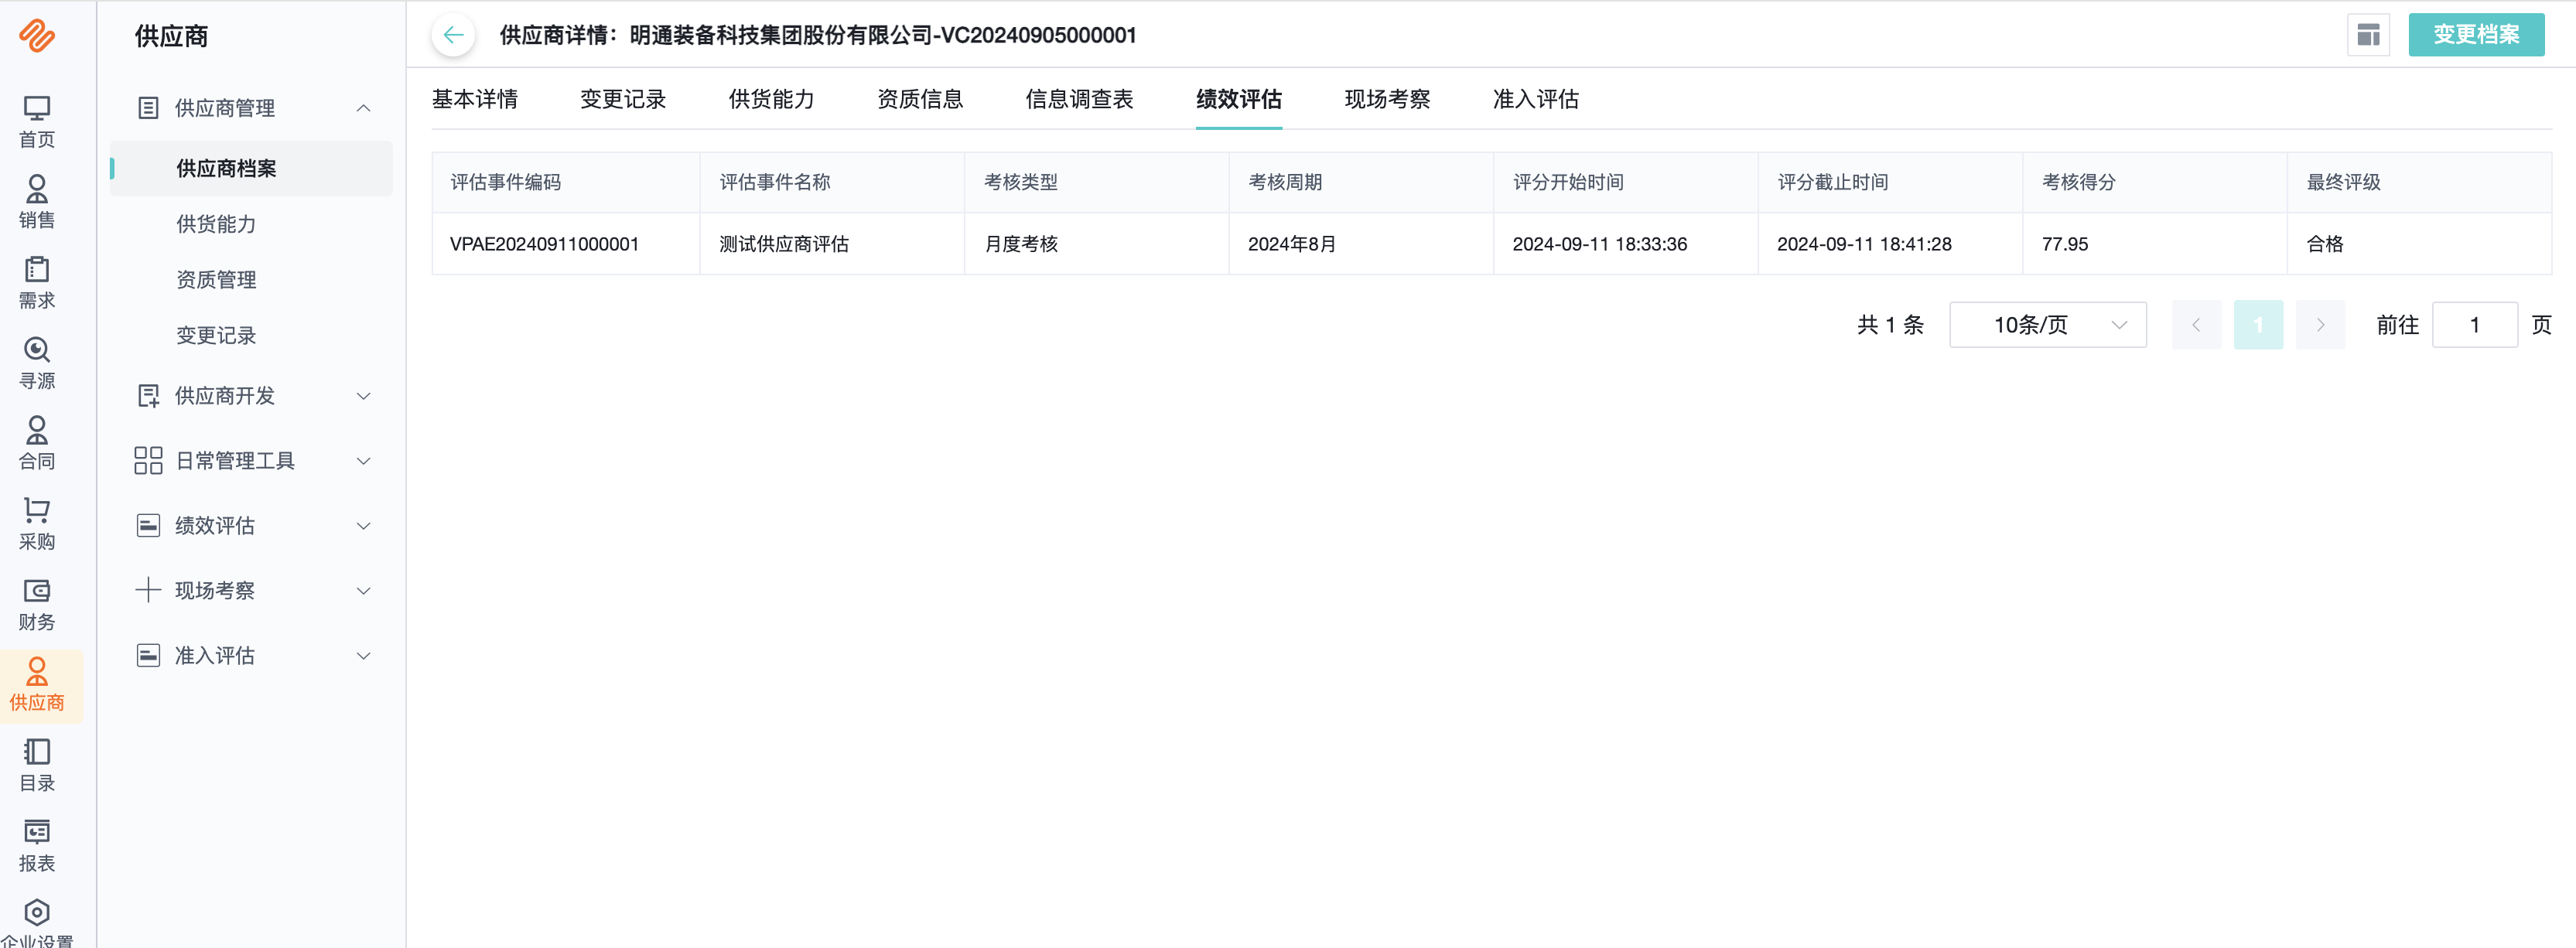Switch to the 供货能力 tab
Image resolution: width=2576 pixels, height=948 pixels.
(771, 99)
